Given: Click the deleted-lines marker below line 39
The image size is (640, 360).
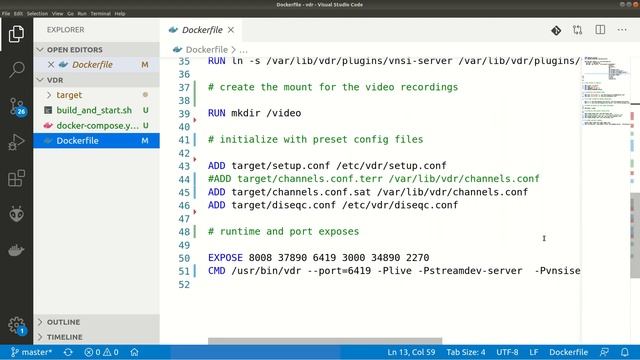Looking at the screenshot, I should 195,120.
